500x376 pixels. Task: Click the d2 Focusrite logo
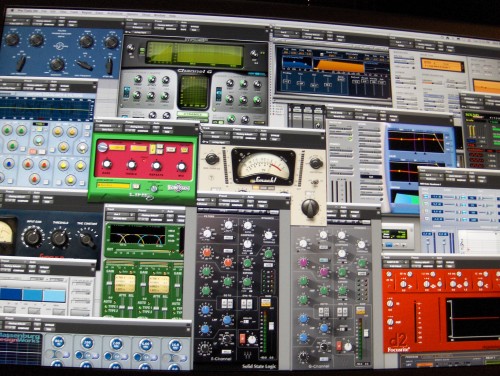point(399,343)
